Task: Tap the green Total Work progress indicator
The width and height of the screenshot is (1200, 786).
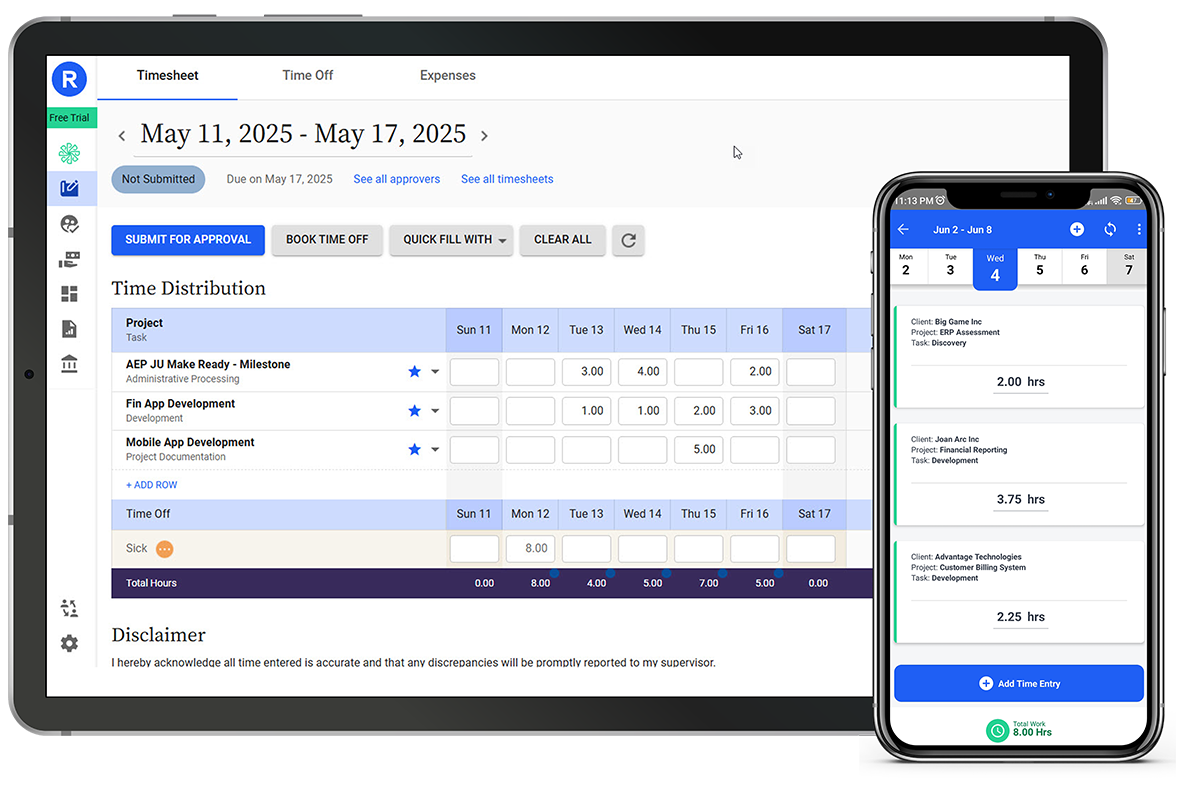Action: [997, 731]
